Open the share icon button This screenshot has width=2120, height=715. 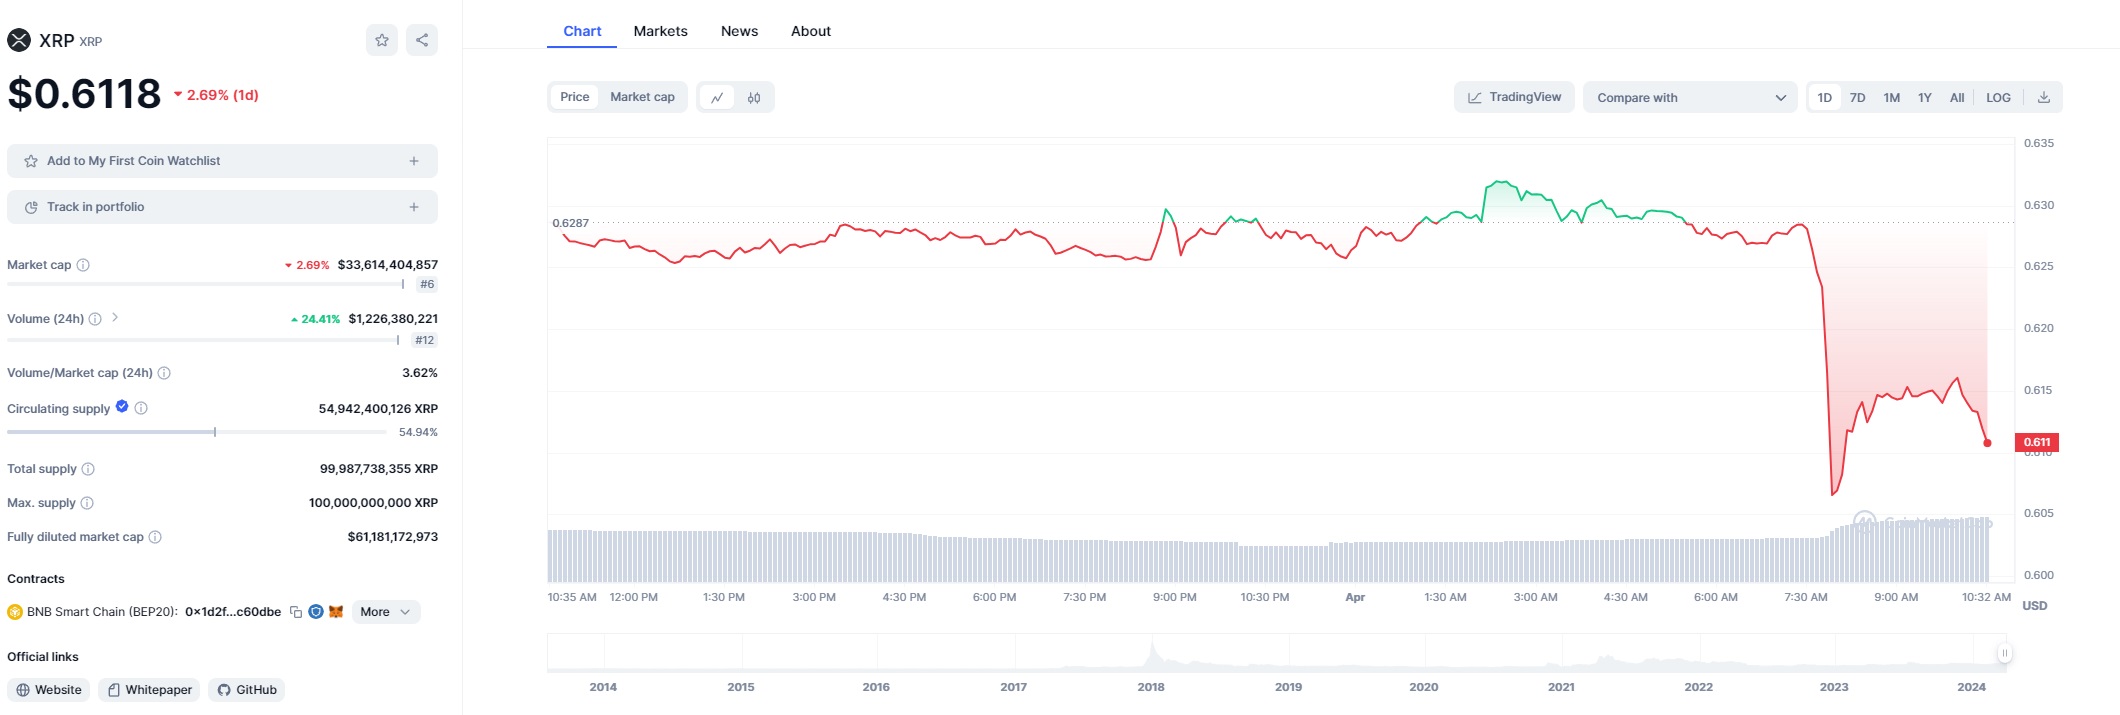click(x=422, y=40)
